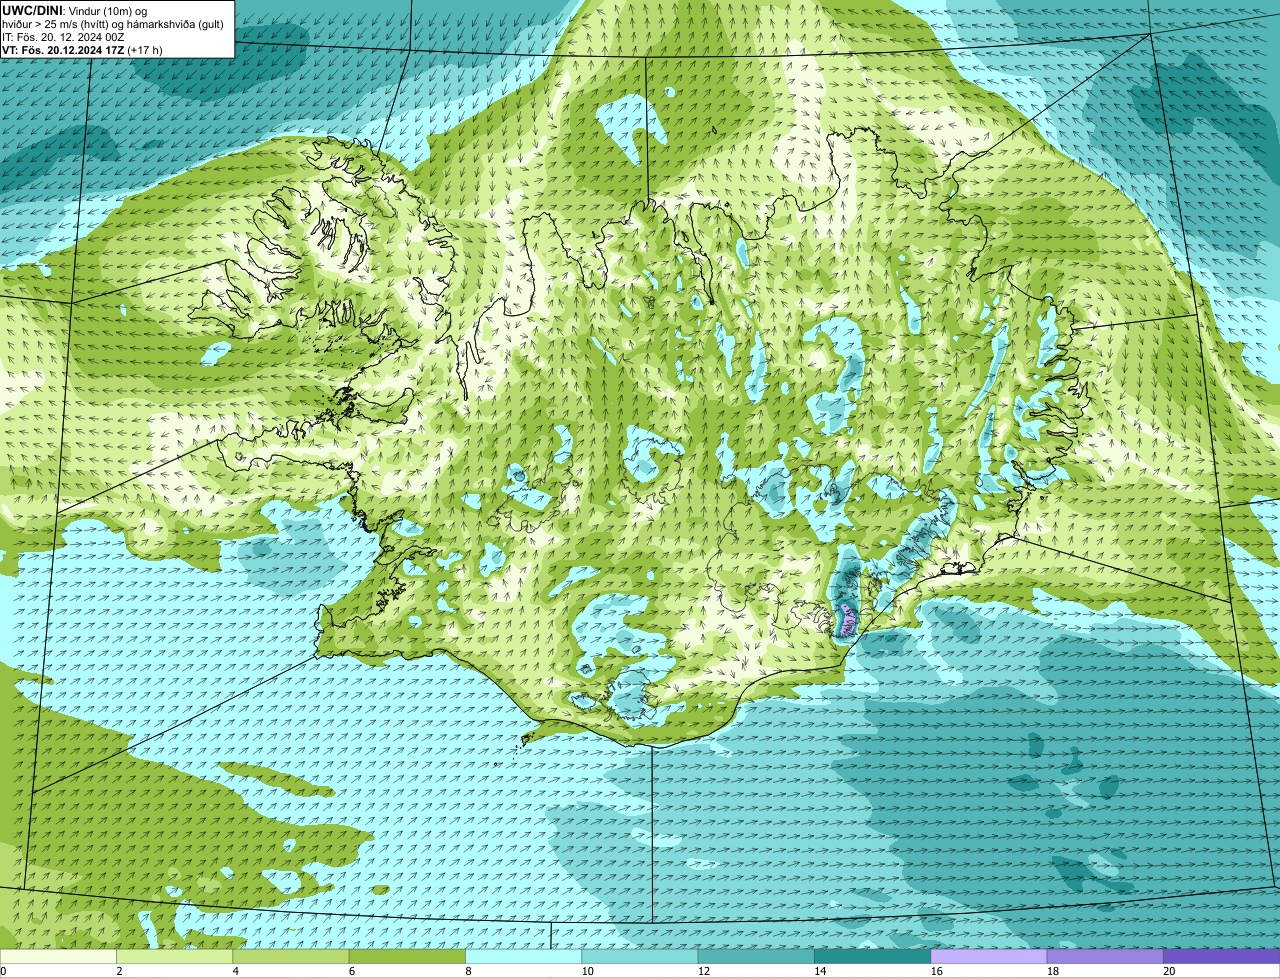The image size is (1280, 978).
Task: Click the purple 18–20 scale swatch
Action: click(x=1105, y=956)
